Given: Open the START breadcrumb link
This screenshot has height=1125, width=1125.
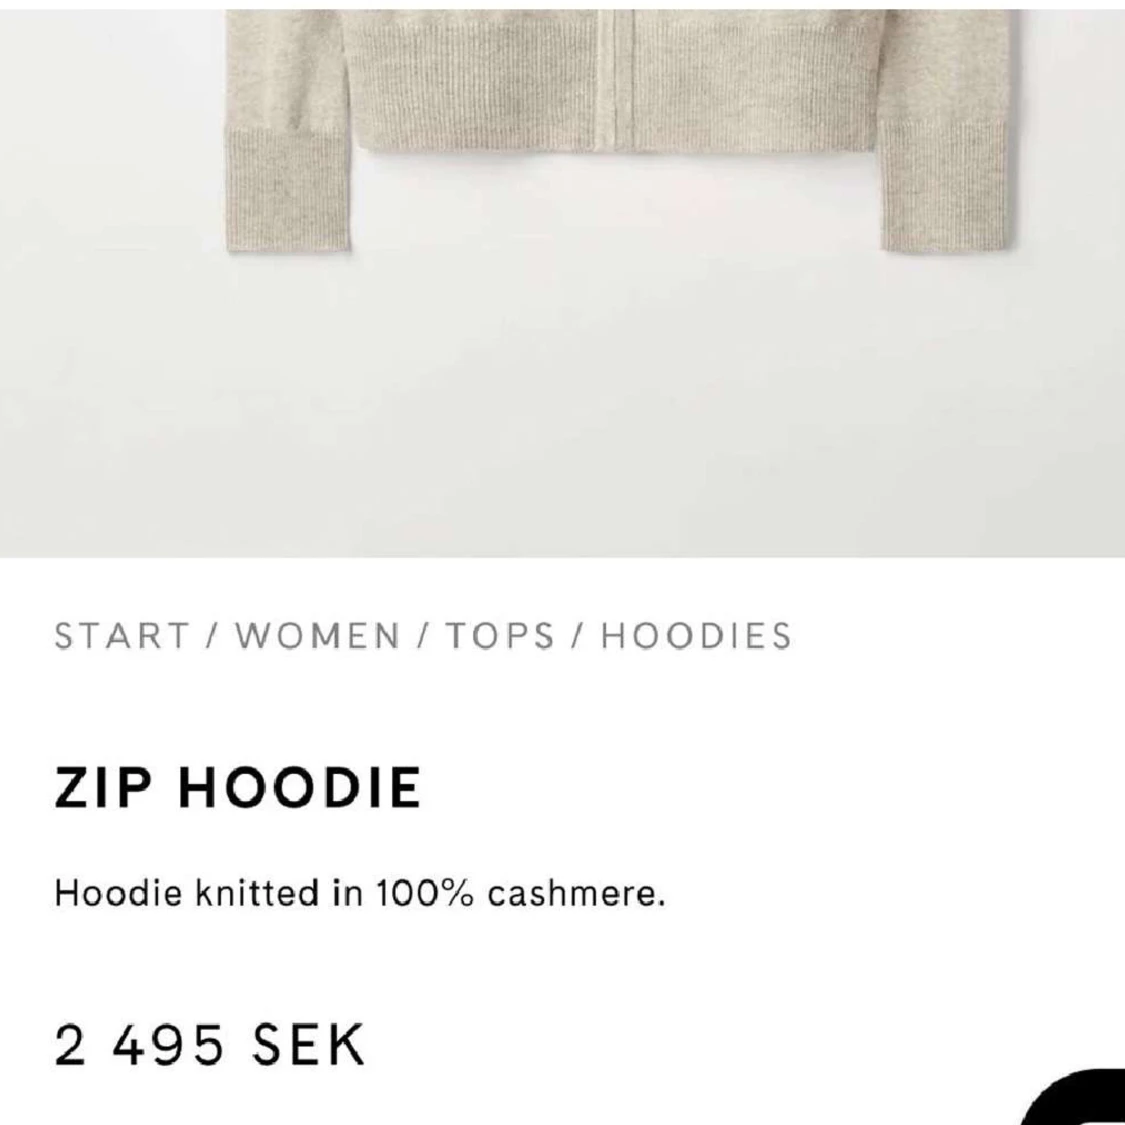Looking at the screenshot, I should pos(121,636).
